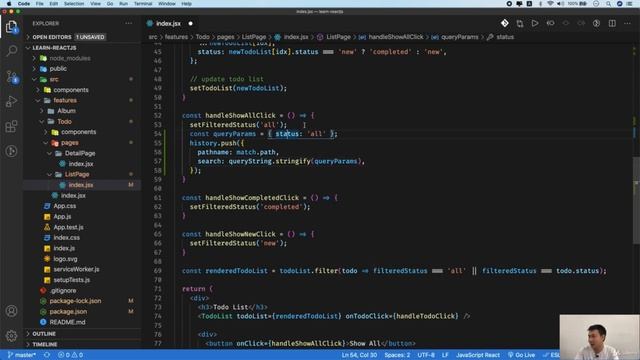The image size is (640, 360).
Task: Collapse the features folder
Action: tap(64, 100)
